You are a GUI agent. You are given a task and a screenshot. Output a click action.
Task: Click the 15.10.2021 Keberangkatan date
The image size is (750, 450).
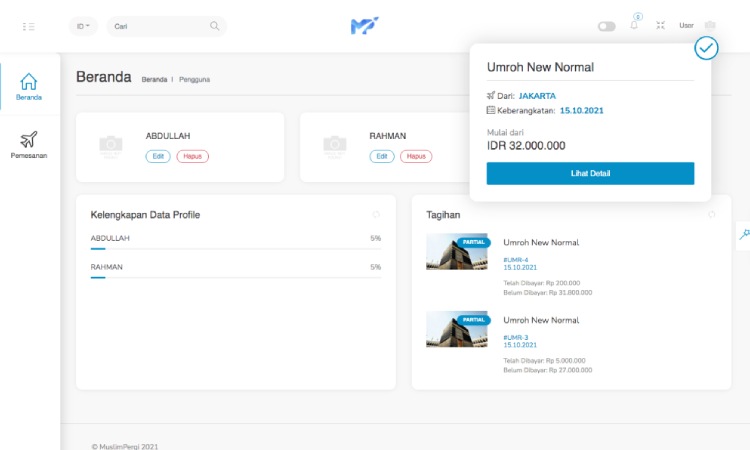click(582, 110)
